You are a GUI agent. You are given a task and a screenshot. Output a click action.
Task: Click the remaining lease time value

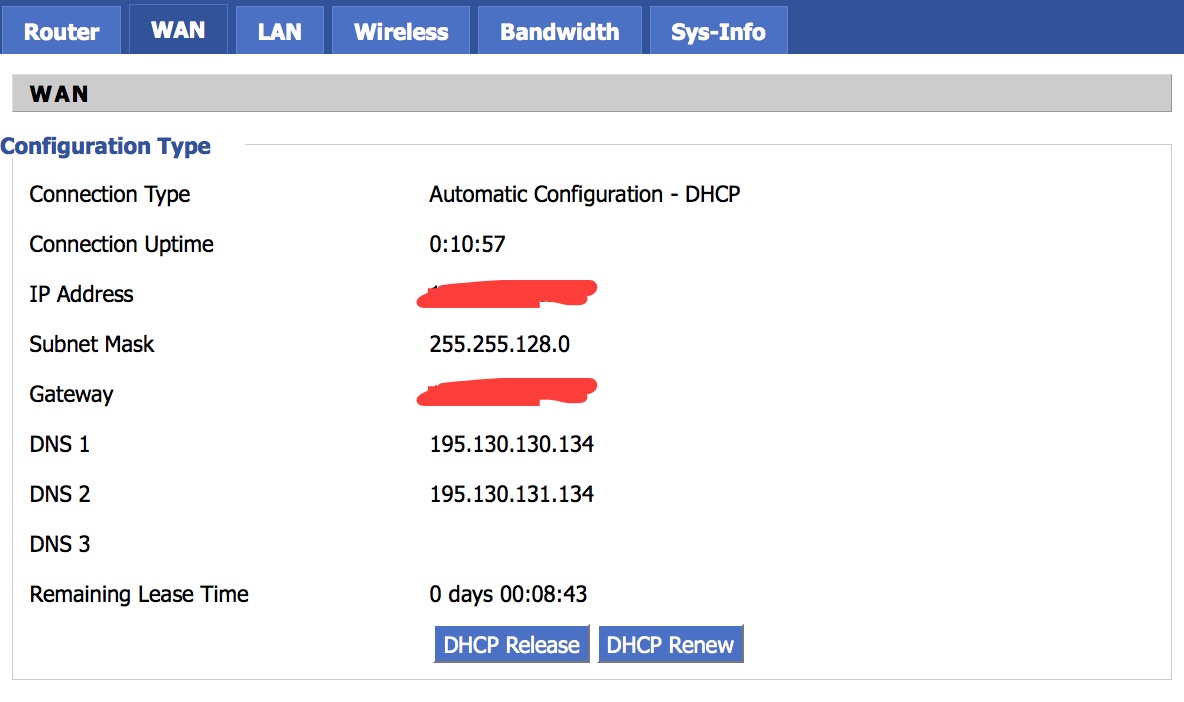coord(508,594)
